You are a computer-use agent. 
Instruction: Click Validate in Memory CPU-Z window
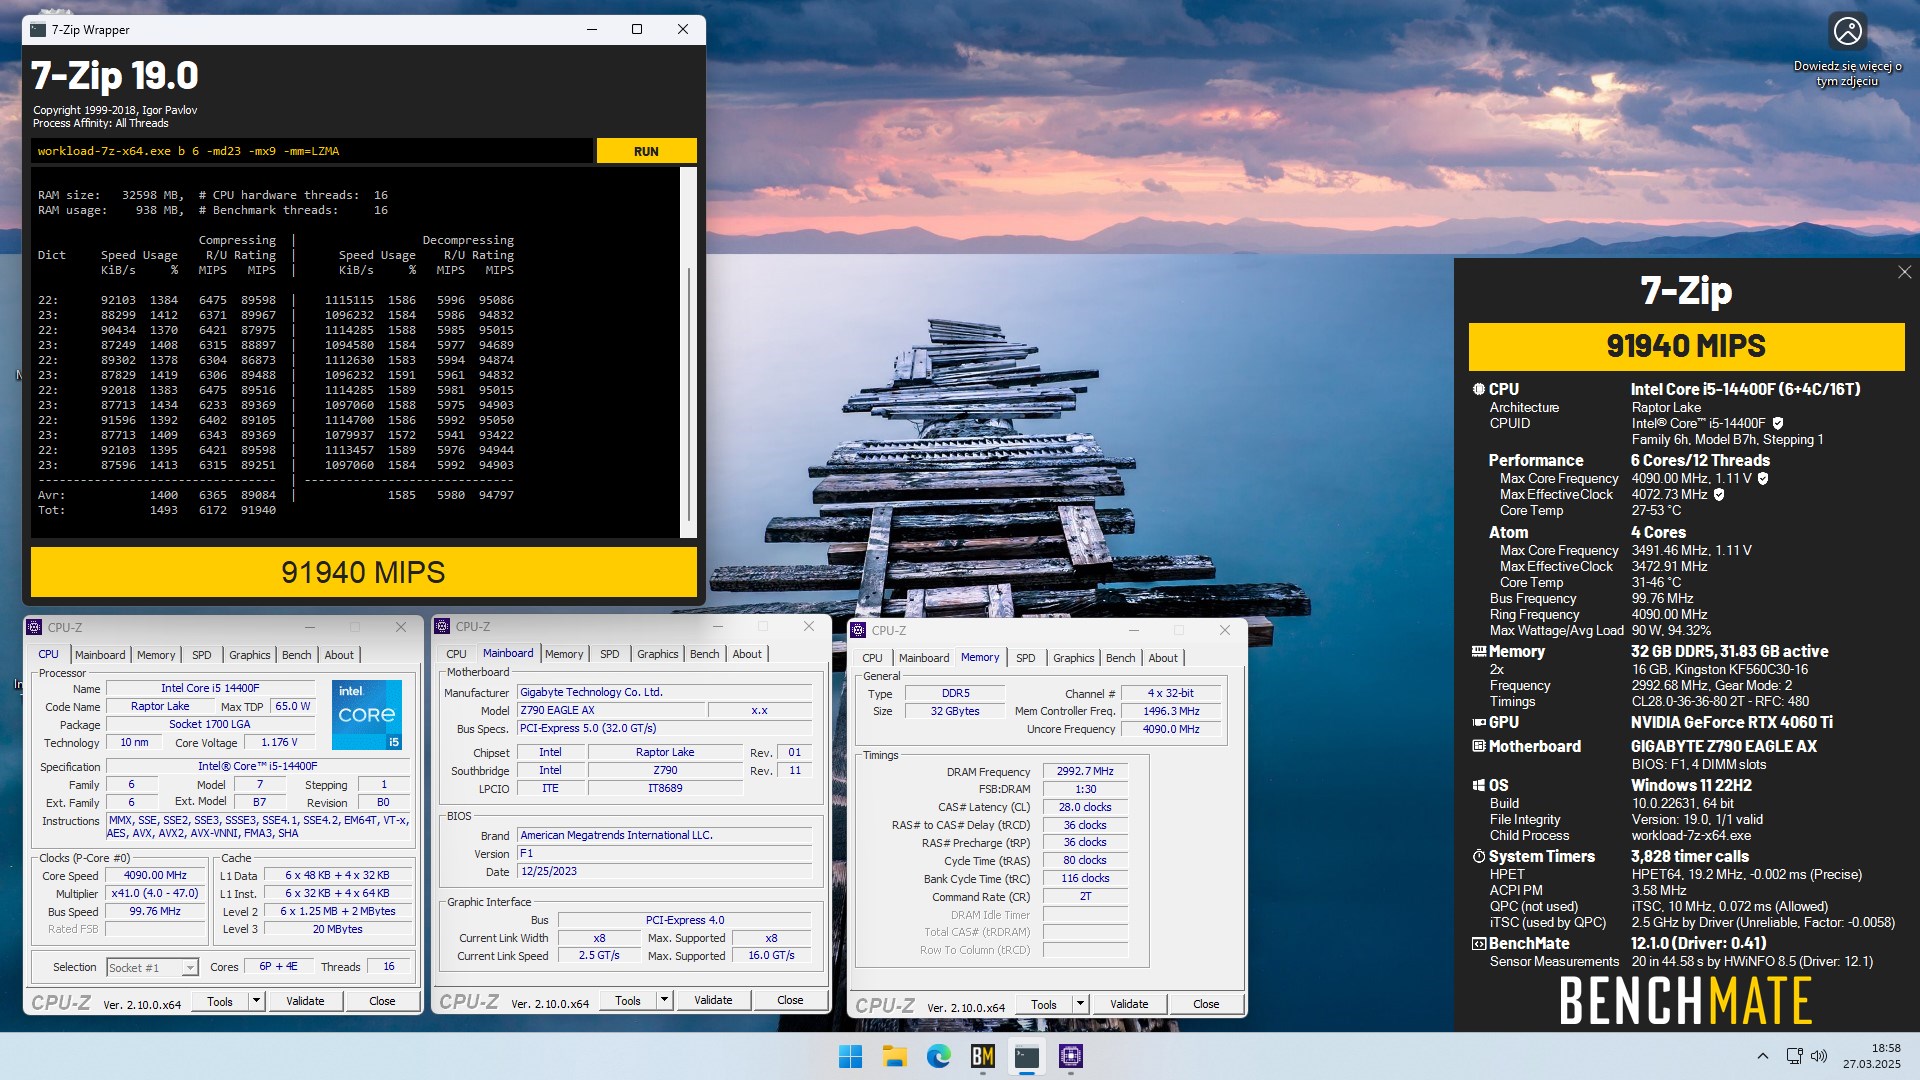[1129, 1004]
